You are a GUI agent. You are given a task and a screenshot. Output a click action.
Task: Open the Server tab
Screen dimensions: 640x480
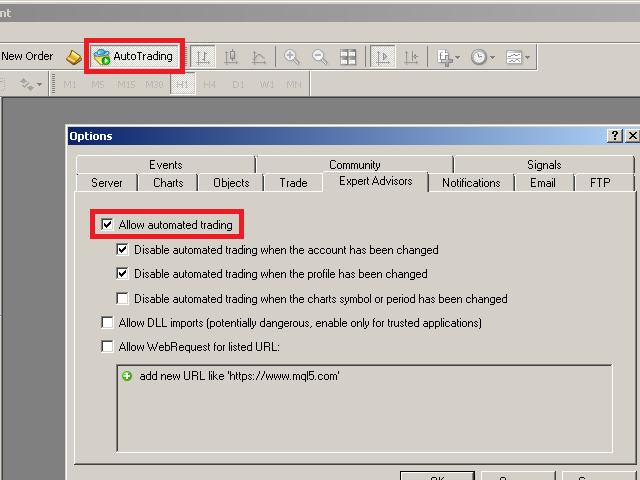coord(107,182)
